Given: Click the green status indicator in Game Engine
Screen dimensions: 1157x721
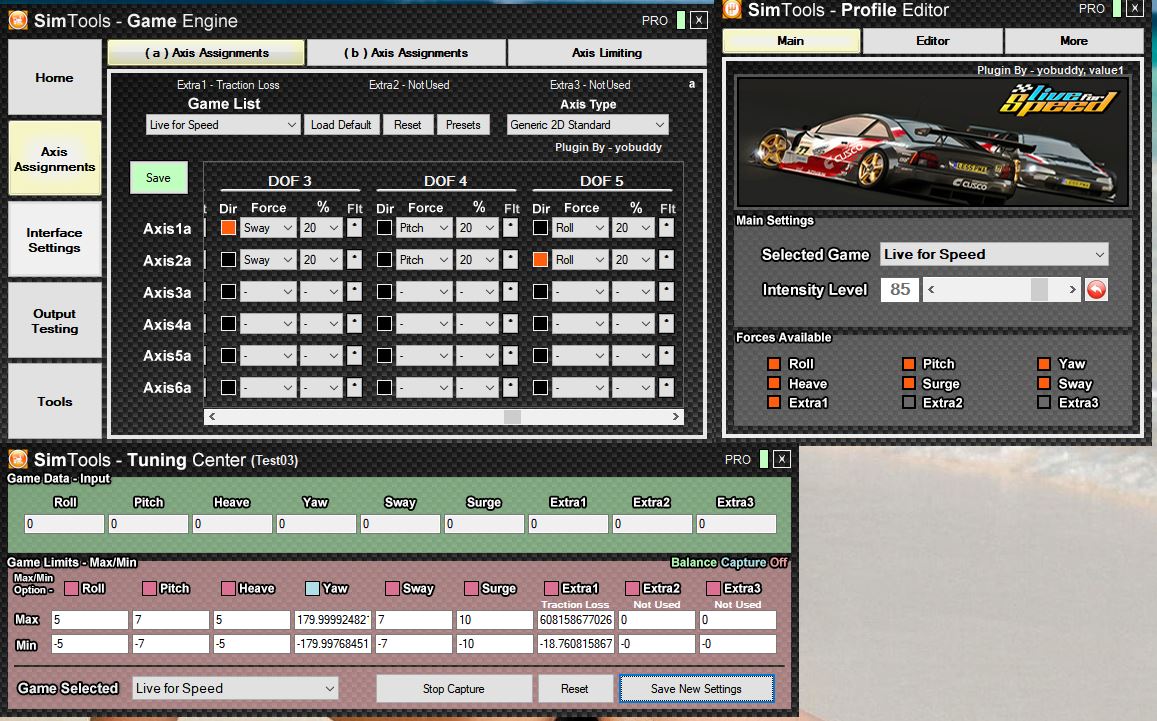Looking at the screenshot, I should (681, 21).
